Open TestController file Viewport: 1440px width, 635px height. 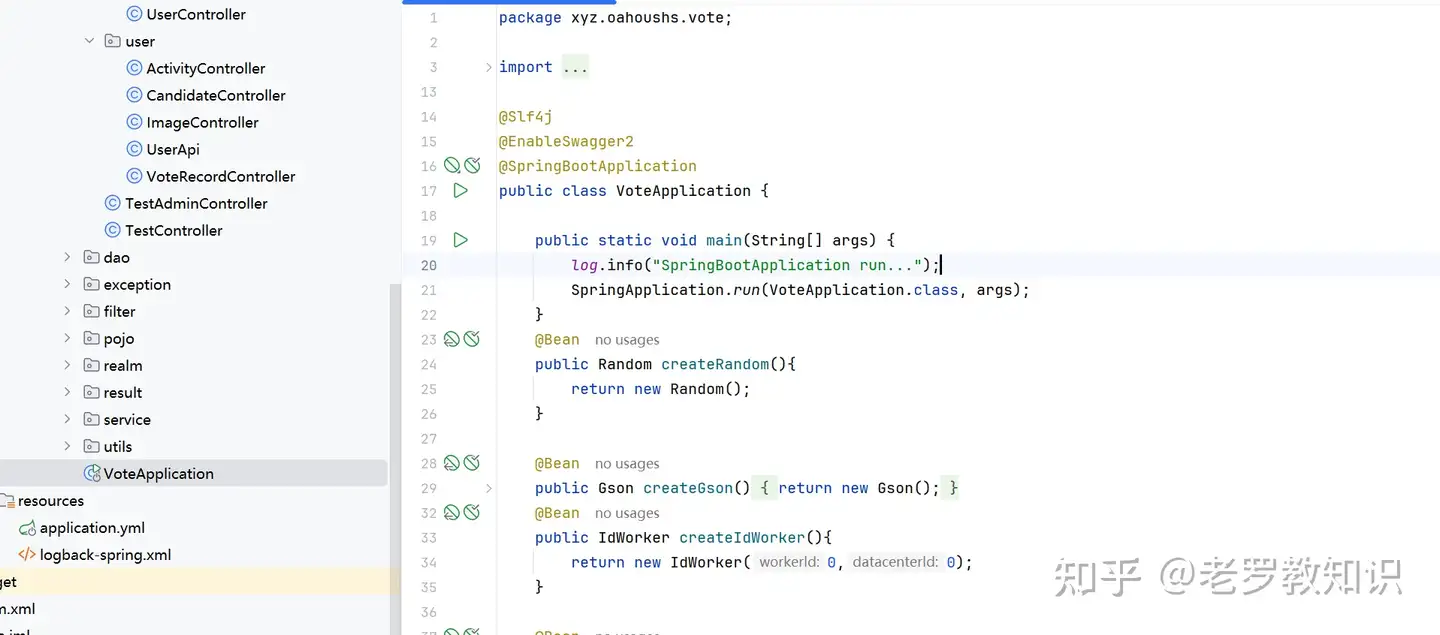pyautogui.click(x=174, y=230)
